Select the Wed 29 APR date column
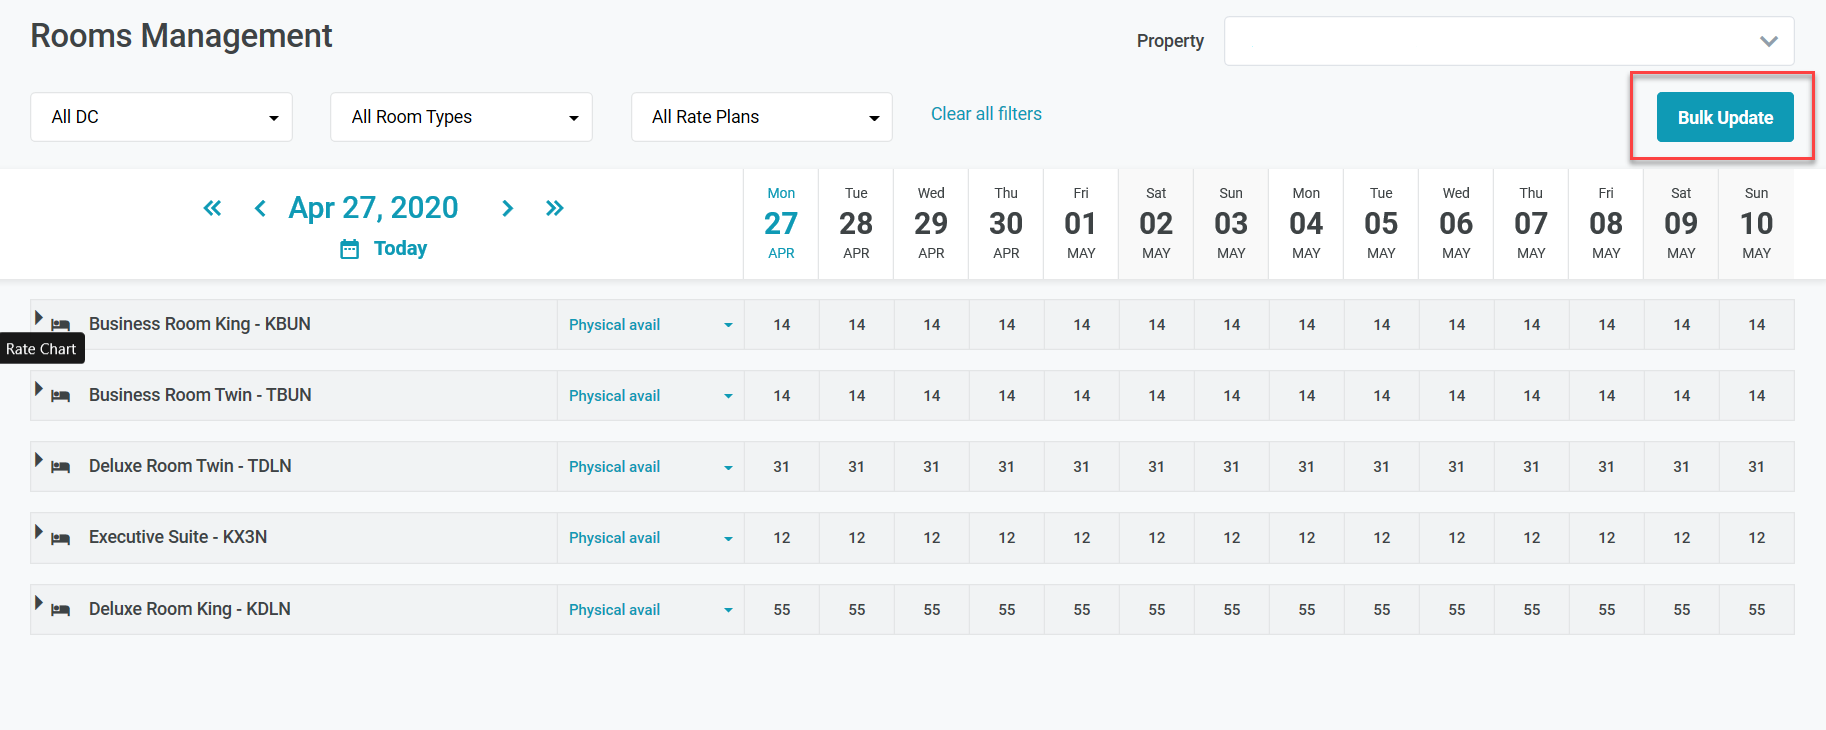Screen dimensions: 1826x730 [931, 223]
